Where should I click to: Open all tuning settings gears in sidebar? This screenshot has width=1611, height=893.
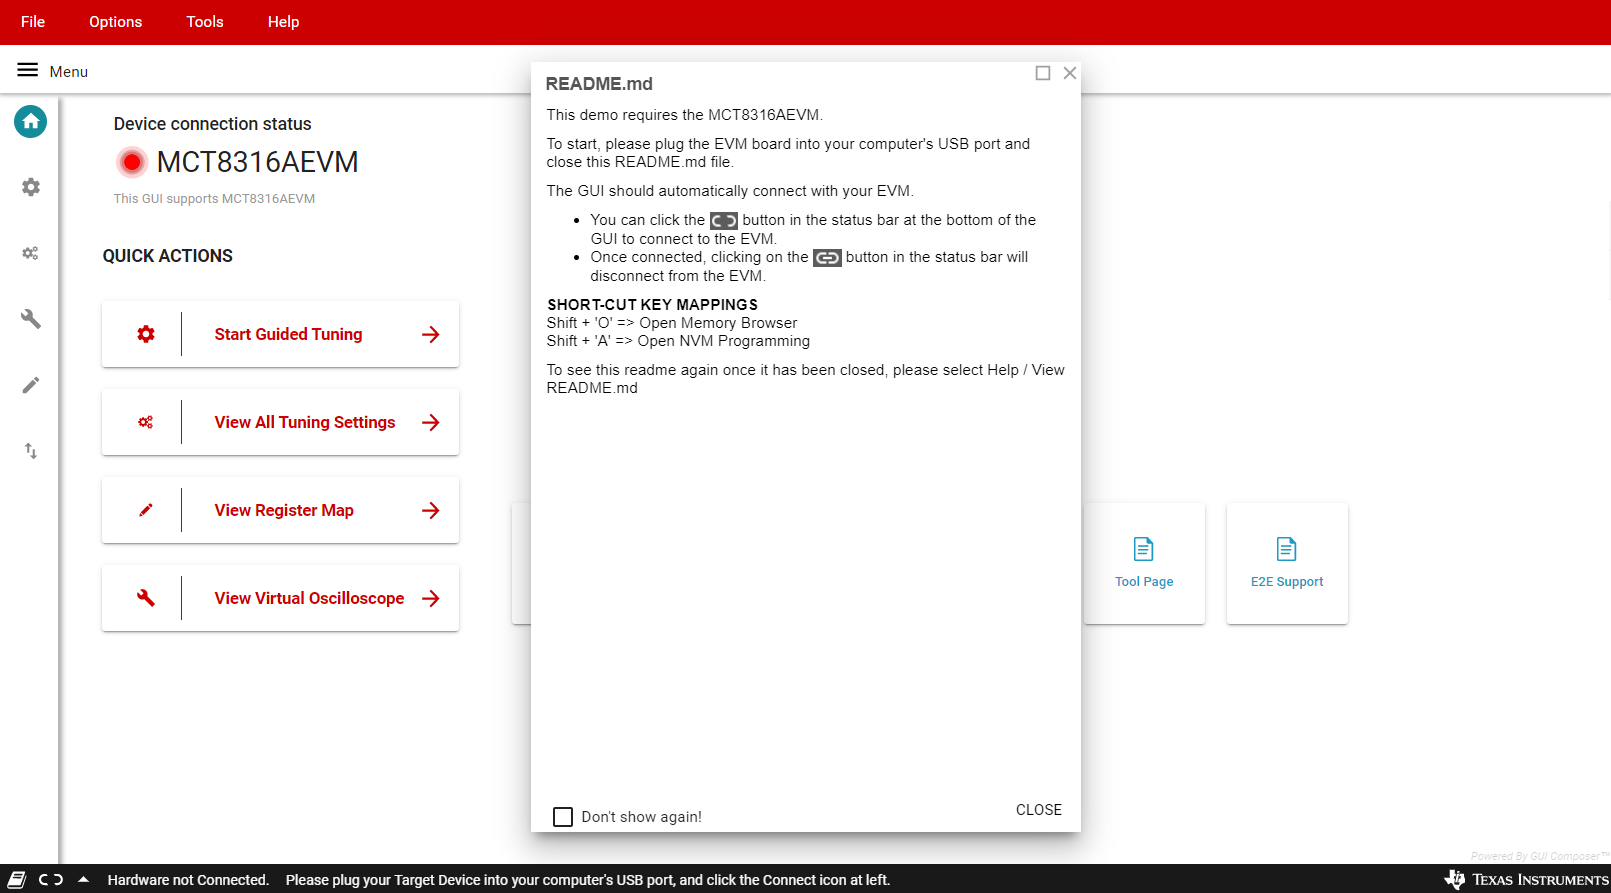click(31, 253)
